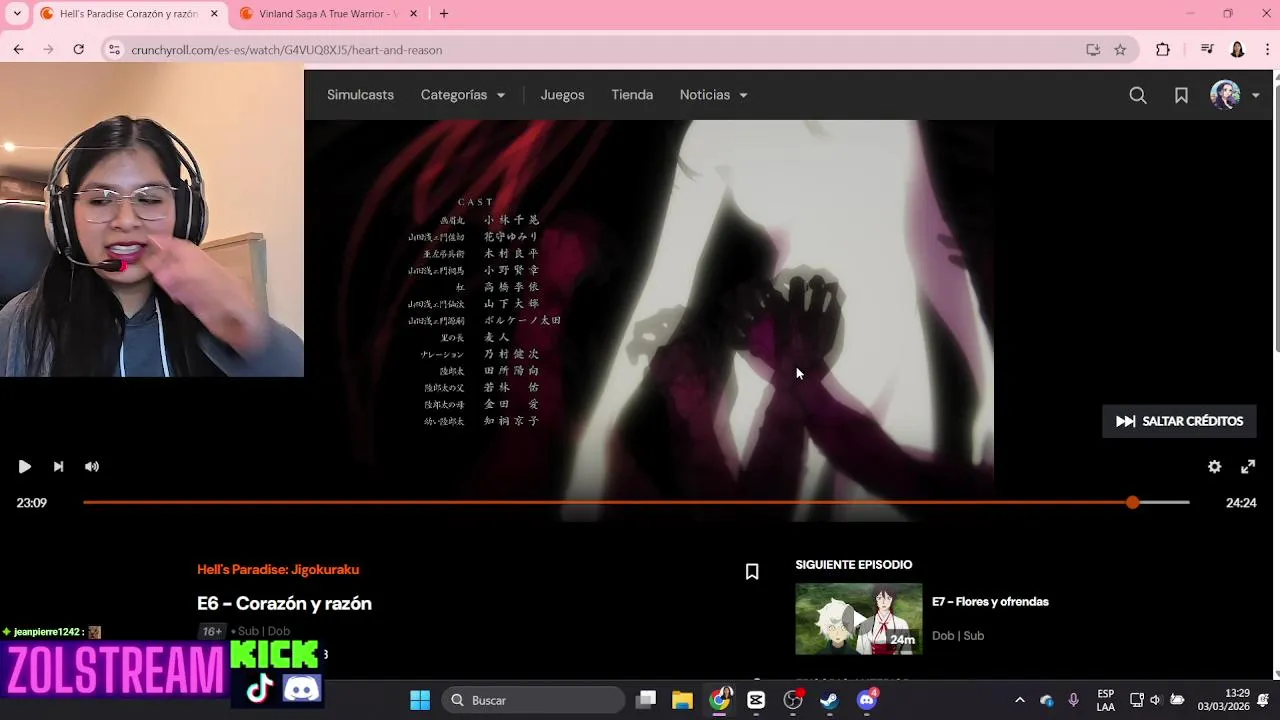
Task: Open video player settings gear
Action: coord(1214,467)
